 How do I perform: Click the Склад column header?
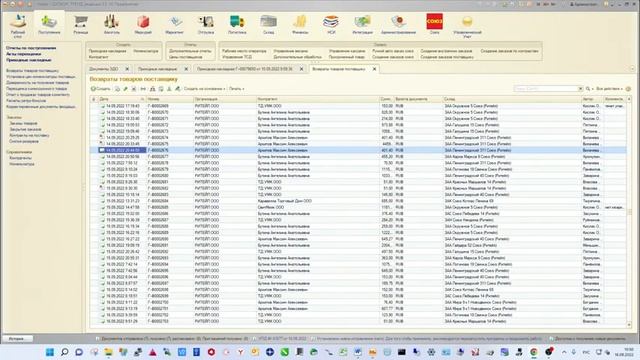512,99
